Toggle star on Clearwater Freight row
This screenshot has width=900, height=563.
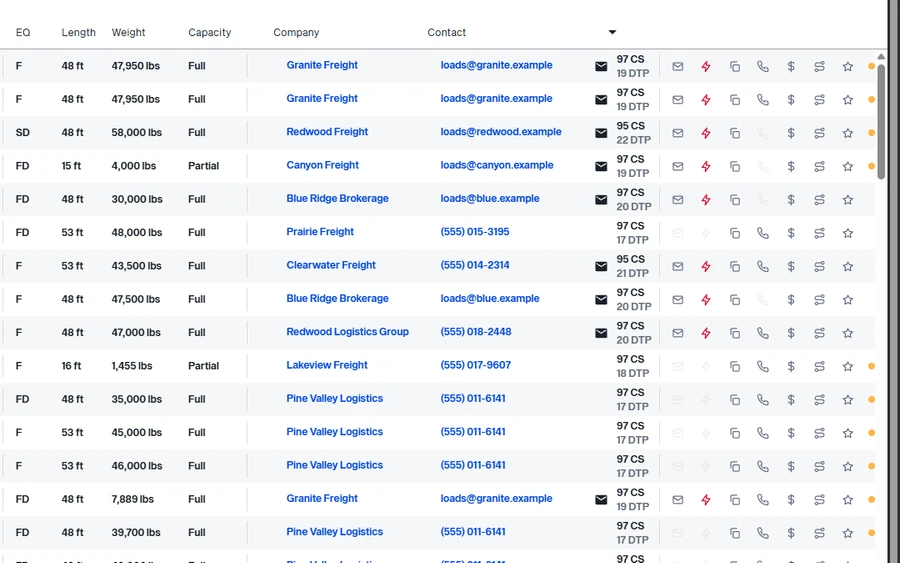[848, 266]
